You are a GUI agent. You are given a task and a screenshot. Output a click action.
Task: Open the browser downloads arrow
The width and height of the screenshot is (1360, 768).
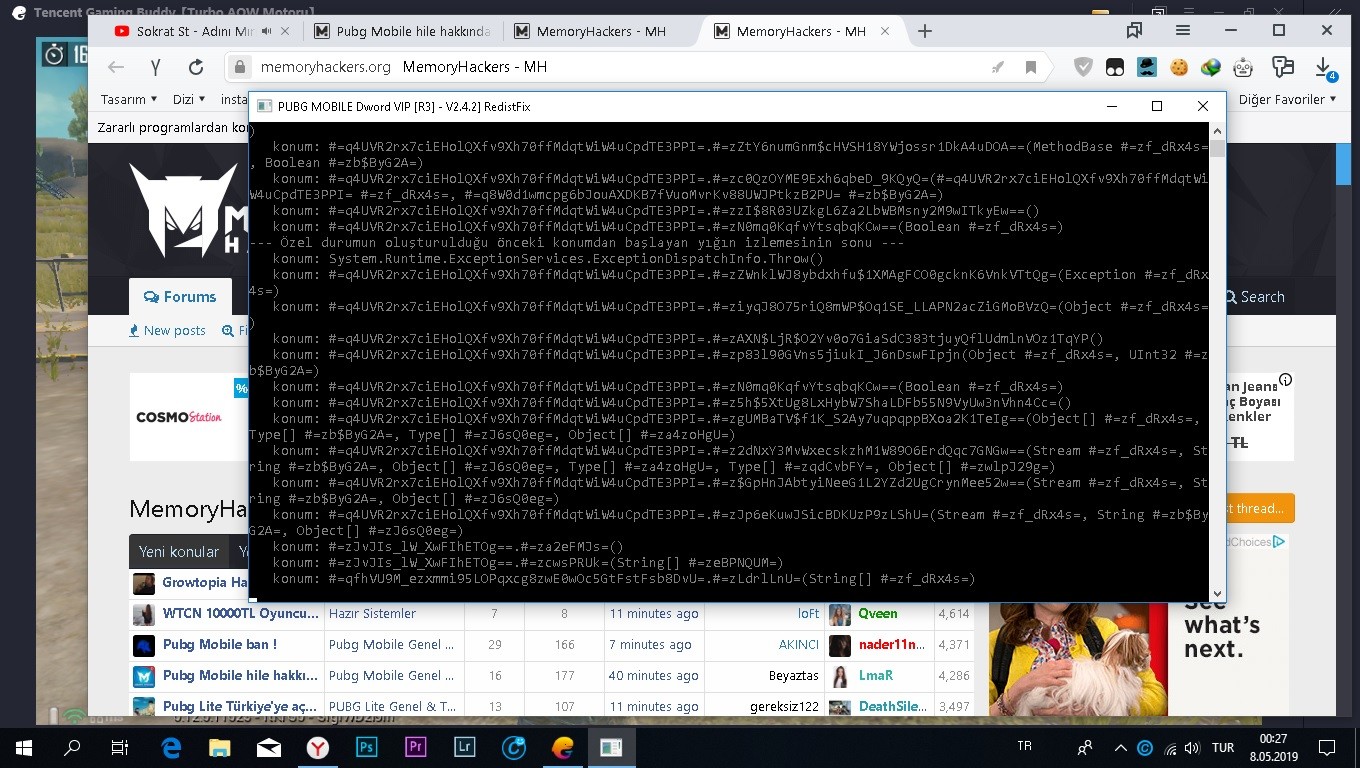pyautogui.click(x=1325, y=67)
